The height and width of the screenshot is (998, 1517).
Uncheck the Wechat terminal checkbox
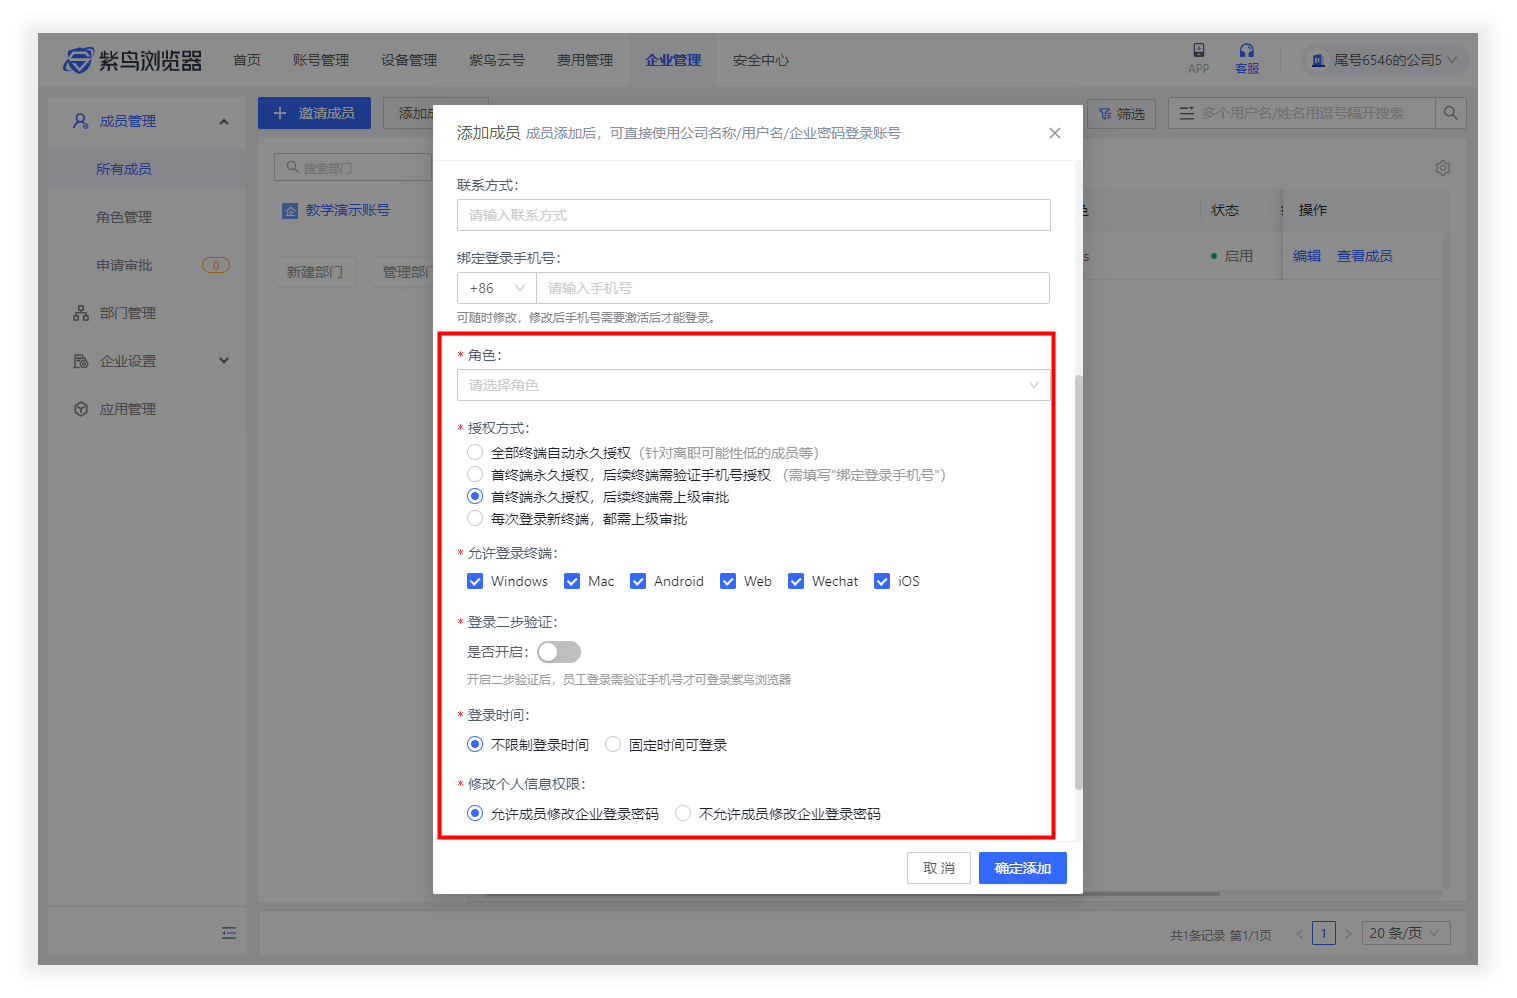[x=796, y=581]
